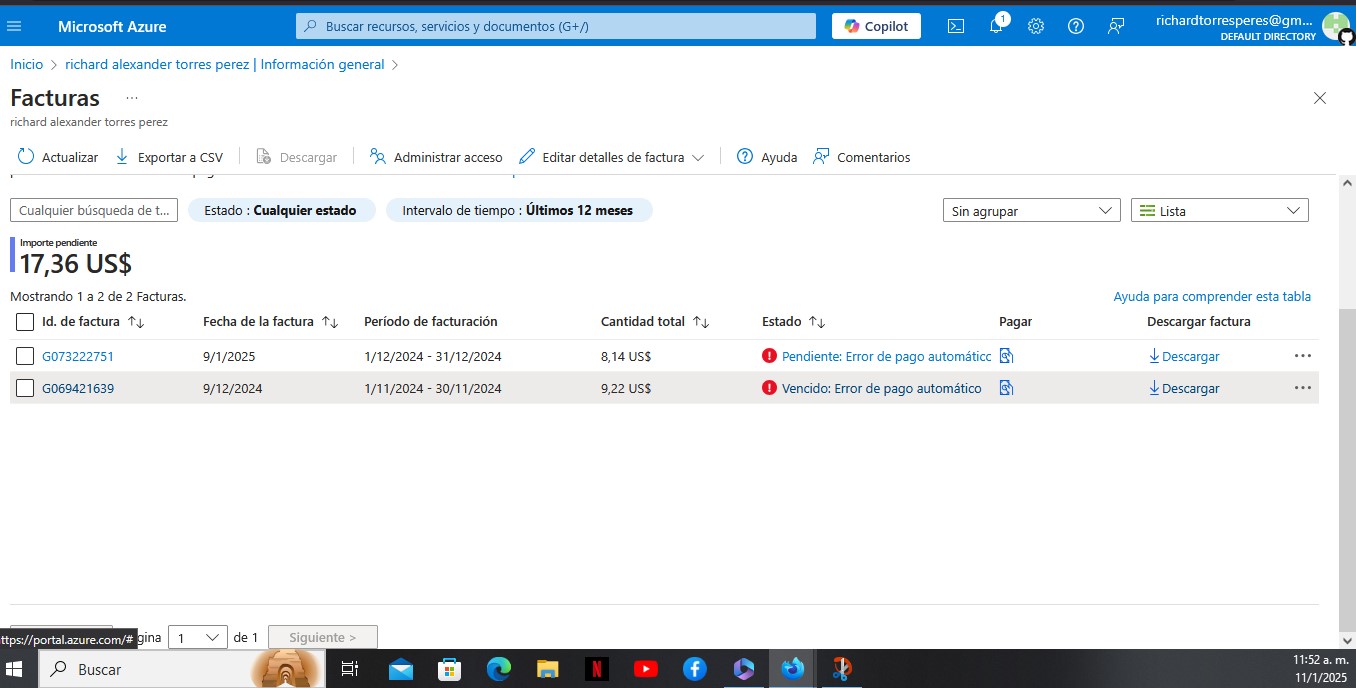Open the page number dropdown
This screenshot has width=1356, height=688.
coord(198,637)
